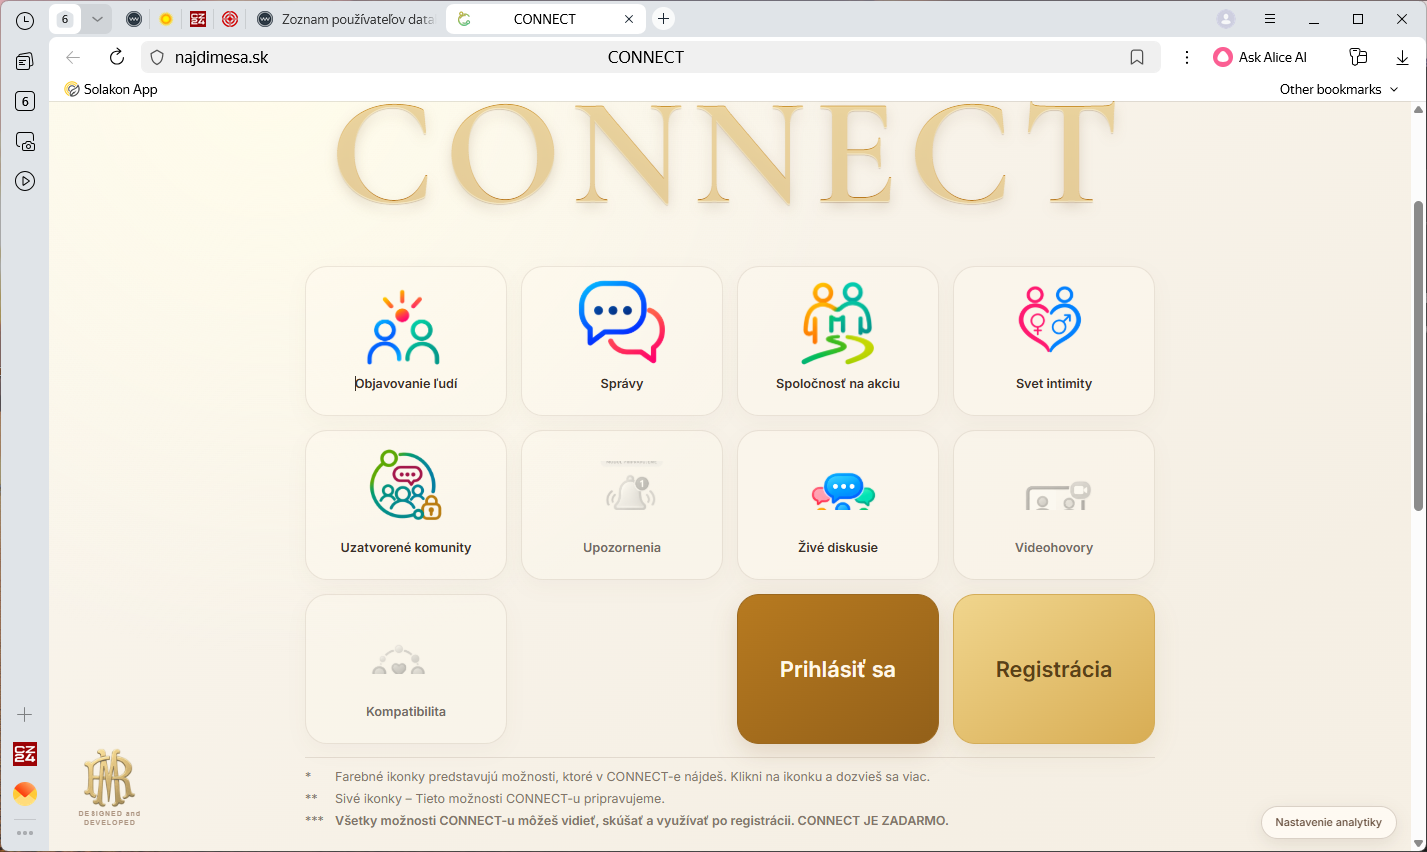
Task: Open the CZ24 sidebar shortcut
Action: pos(25,754)
